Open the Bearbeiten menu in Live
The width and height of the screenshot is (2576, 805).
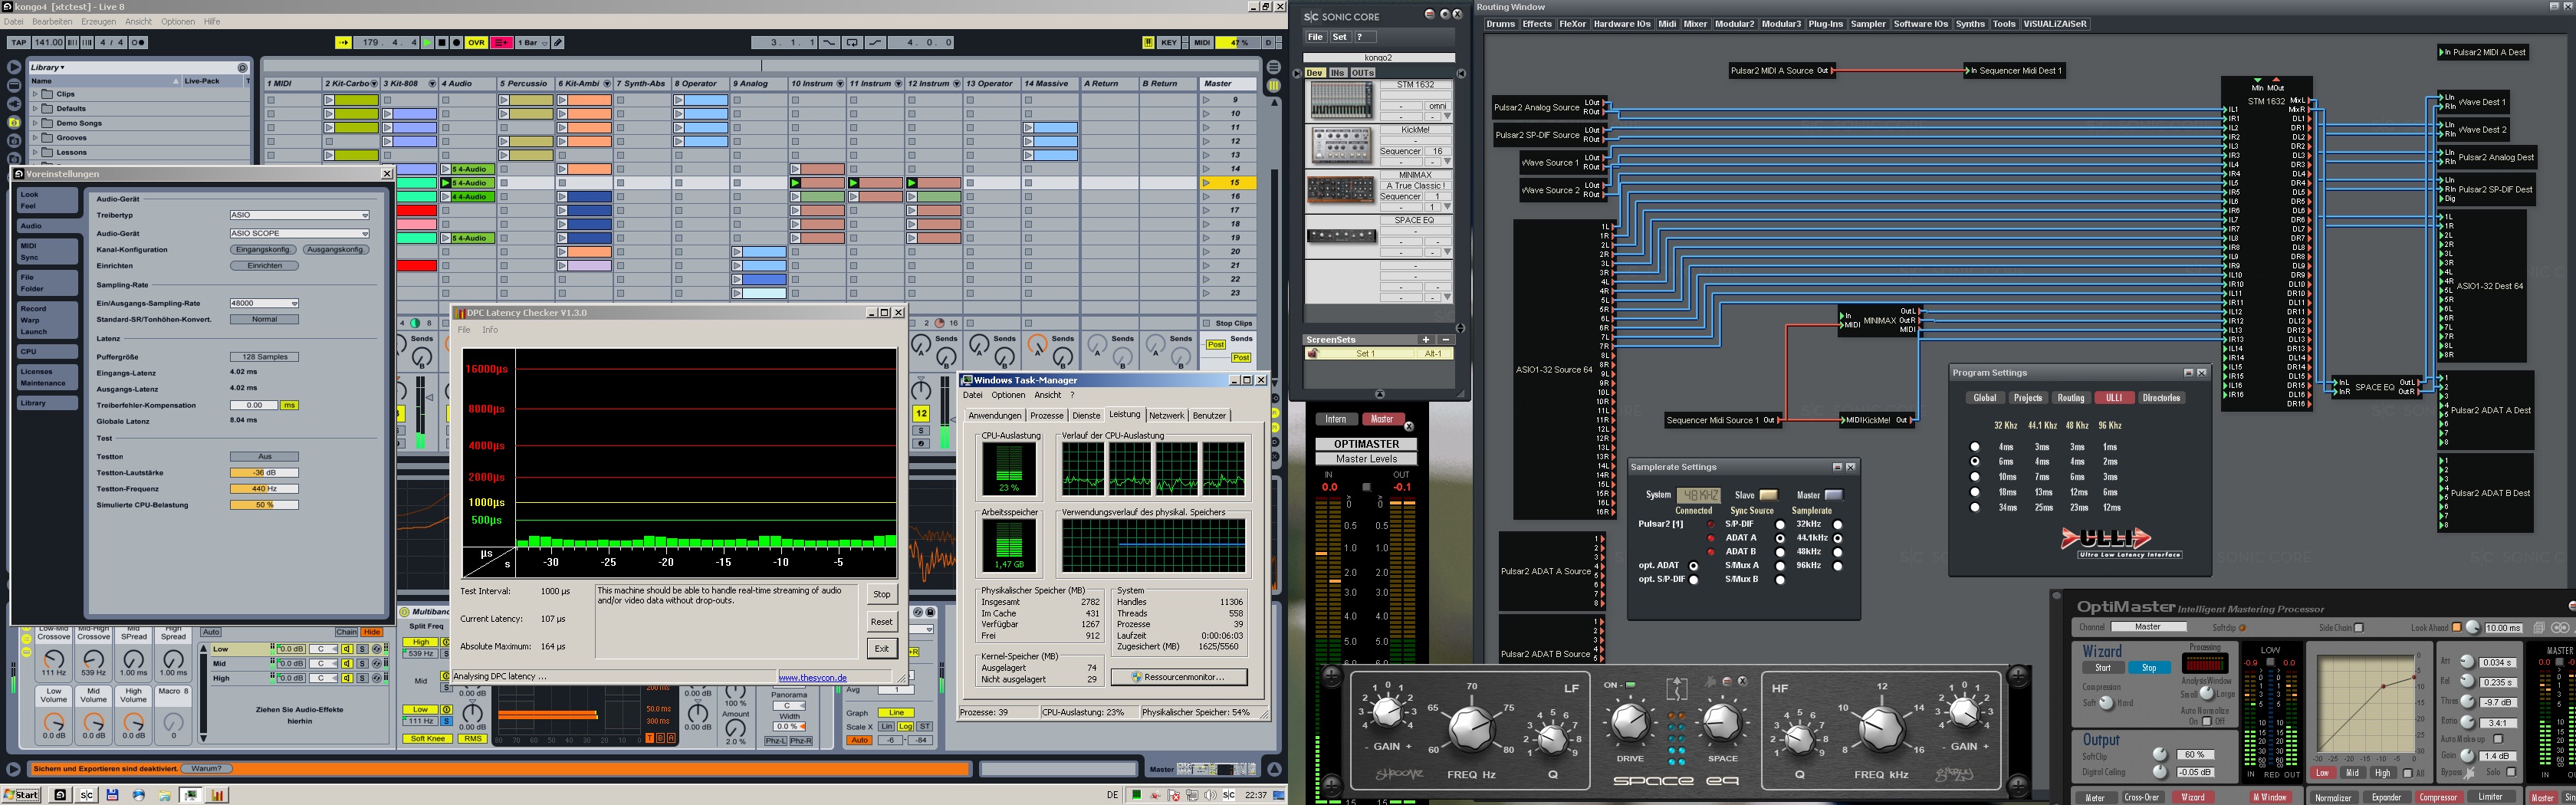pyautogui.click(x=52, y=21)
